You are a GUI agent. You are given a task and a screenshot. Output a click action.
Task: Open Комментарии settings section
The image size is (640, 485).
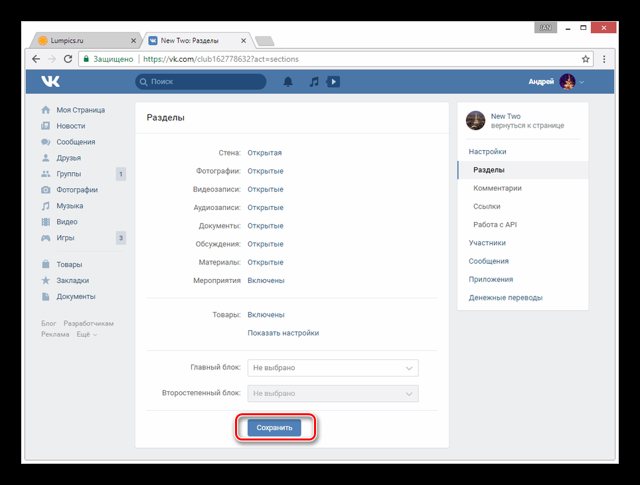497,188
